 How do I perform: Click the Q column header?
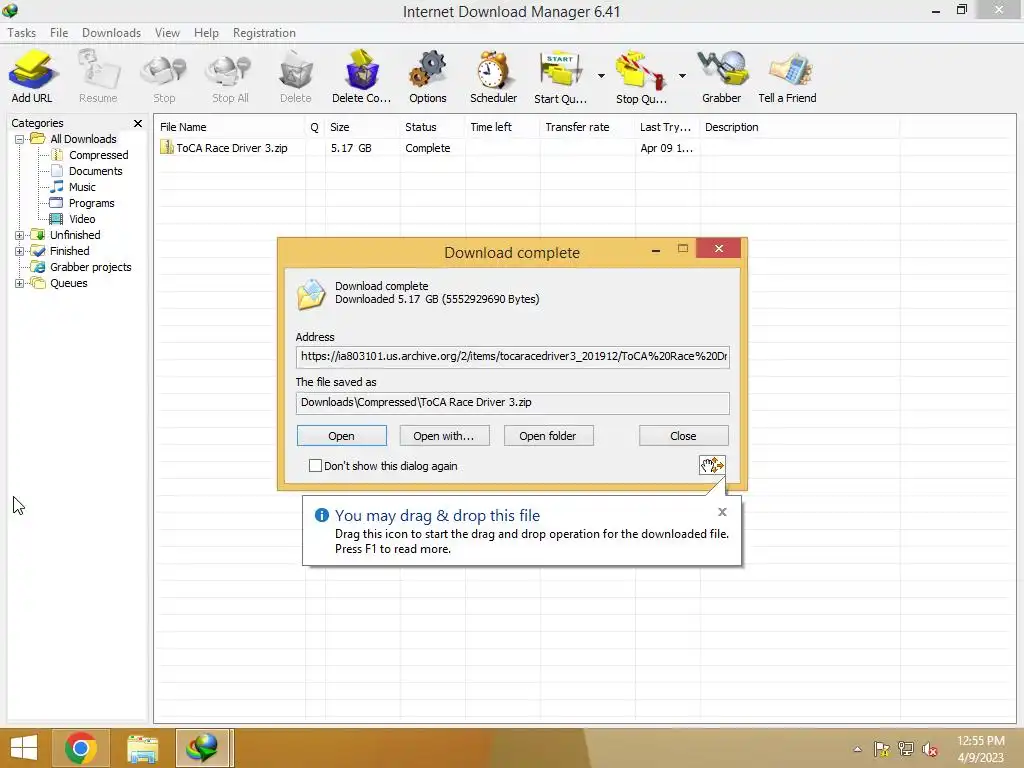tap(314, 127)
